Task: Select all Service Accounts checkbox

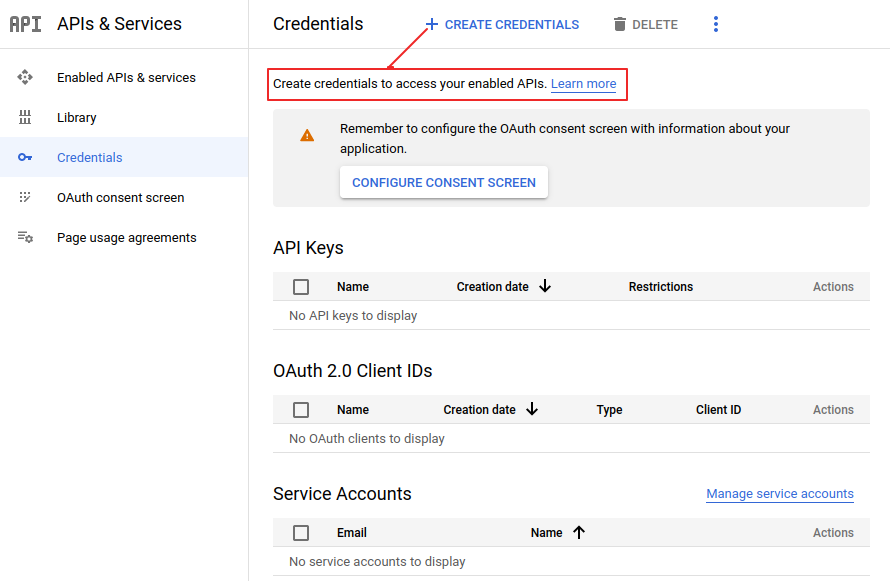Action: (301, 533)
